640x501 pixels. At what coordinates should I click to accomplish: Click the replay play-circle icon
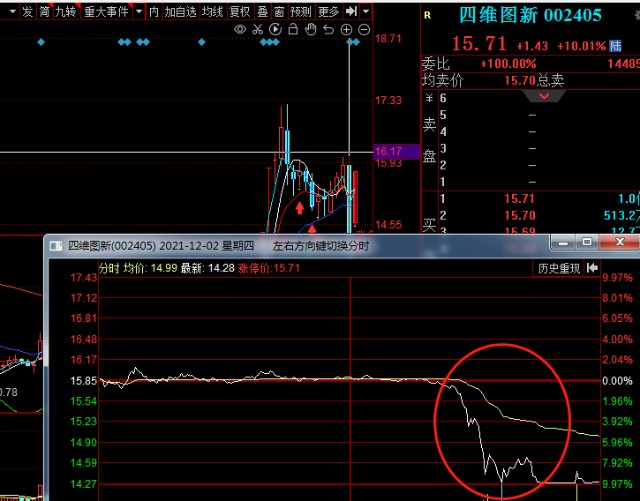276,29
